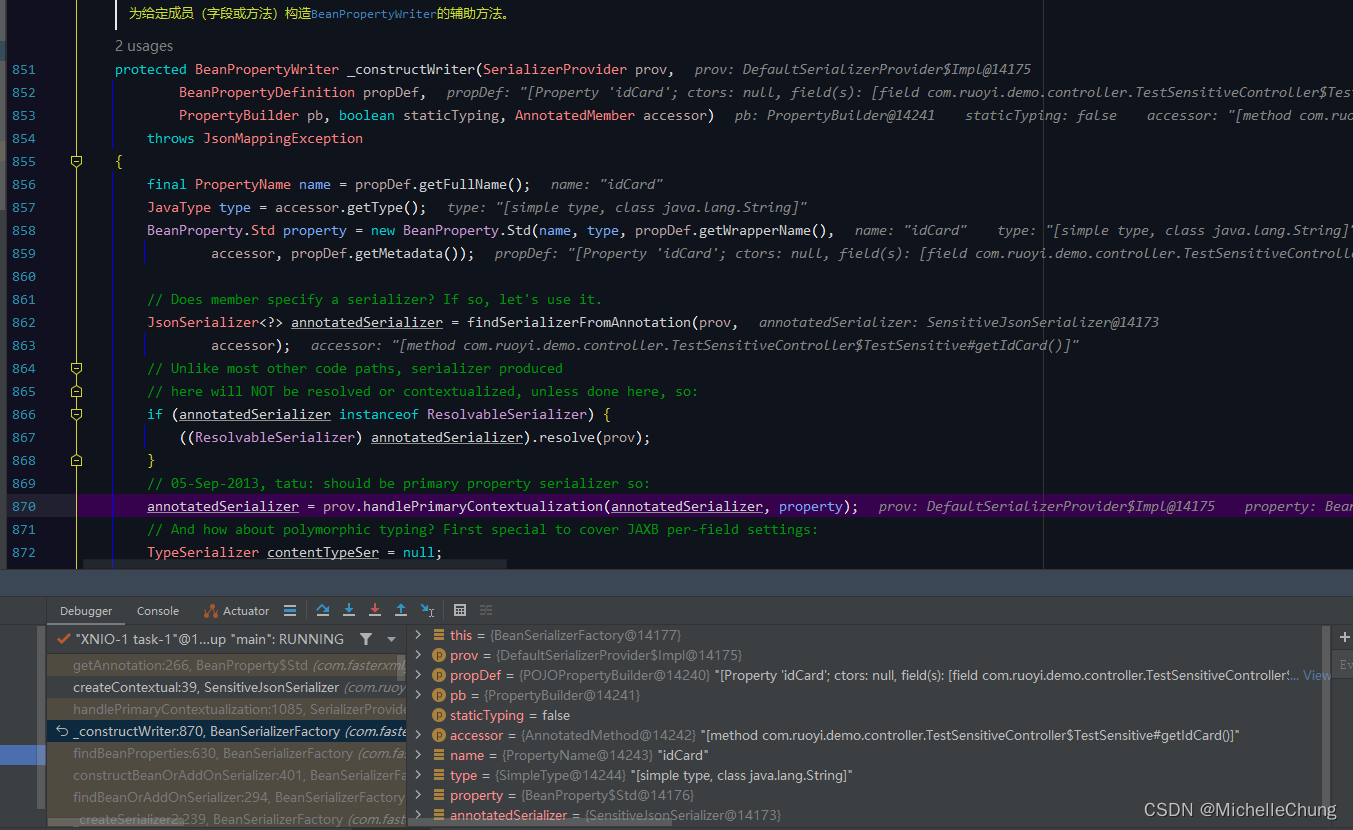Click the 'name' variable row in Variables
Viewport: 1353px width, 830px height.
click(870, 755)
